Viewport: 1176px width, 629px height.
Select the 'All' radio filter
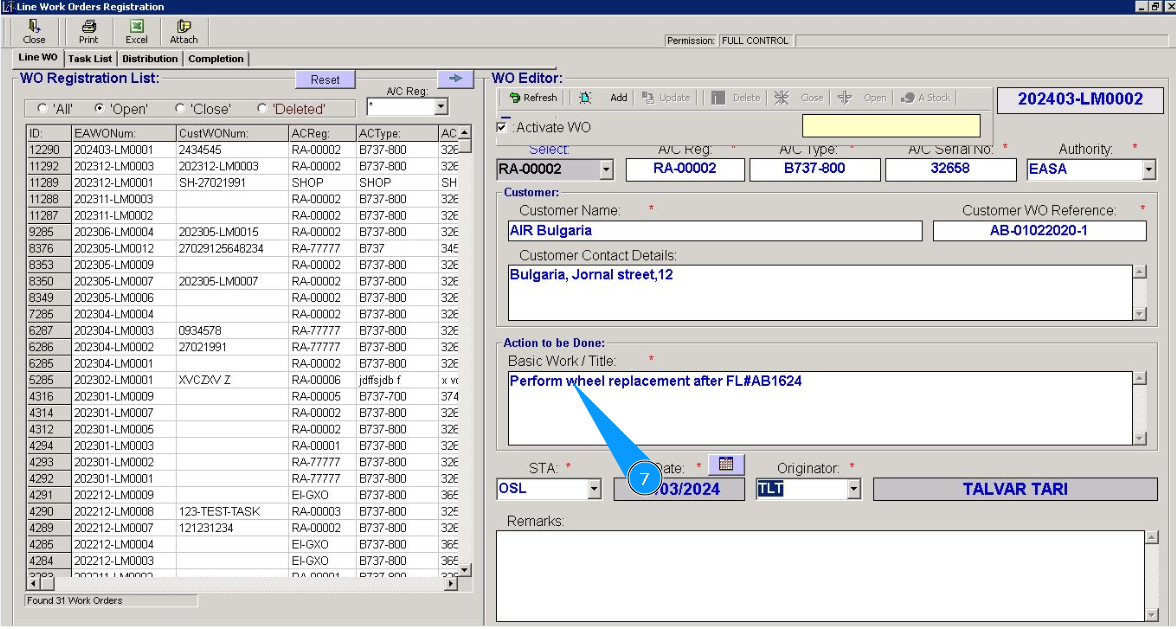click(42, 108)
